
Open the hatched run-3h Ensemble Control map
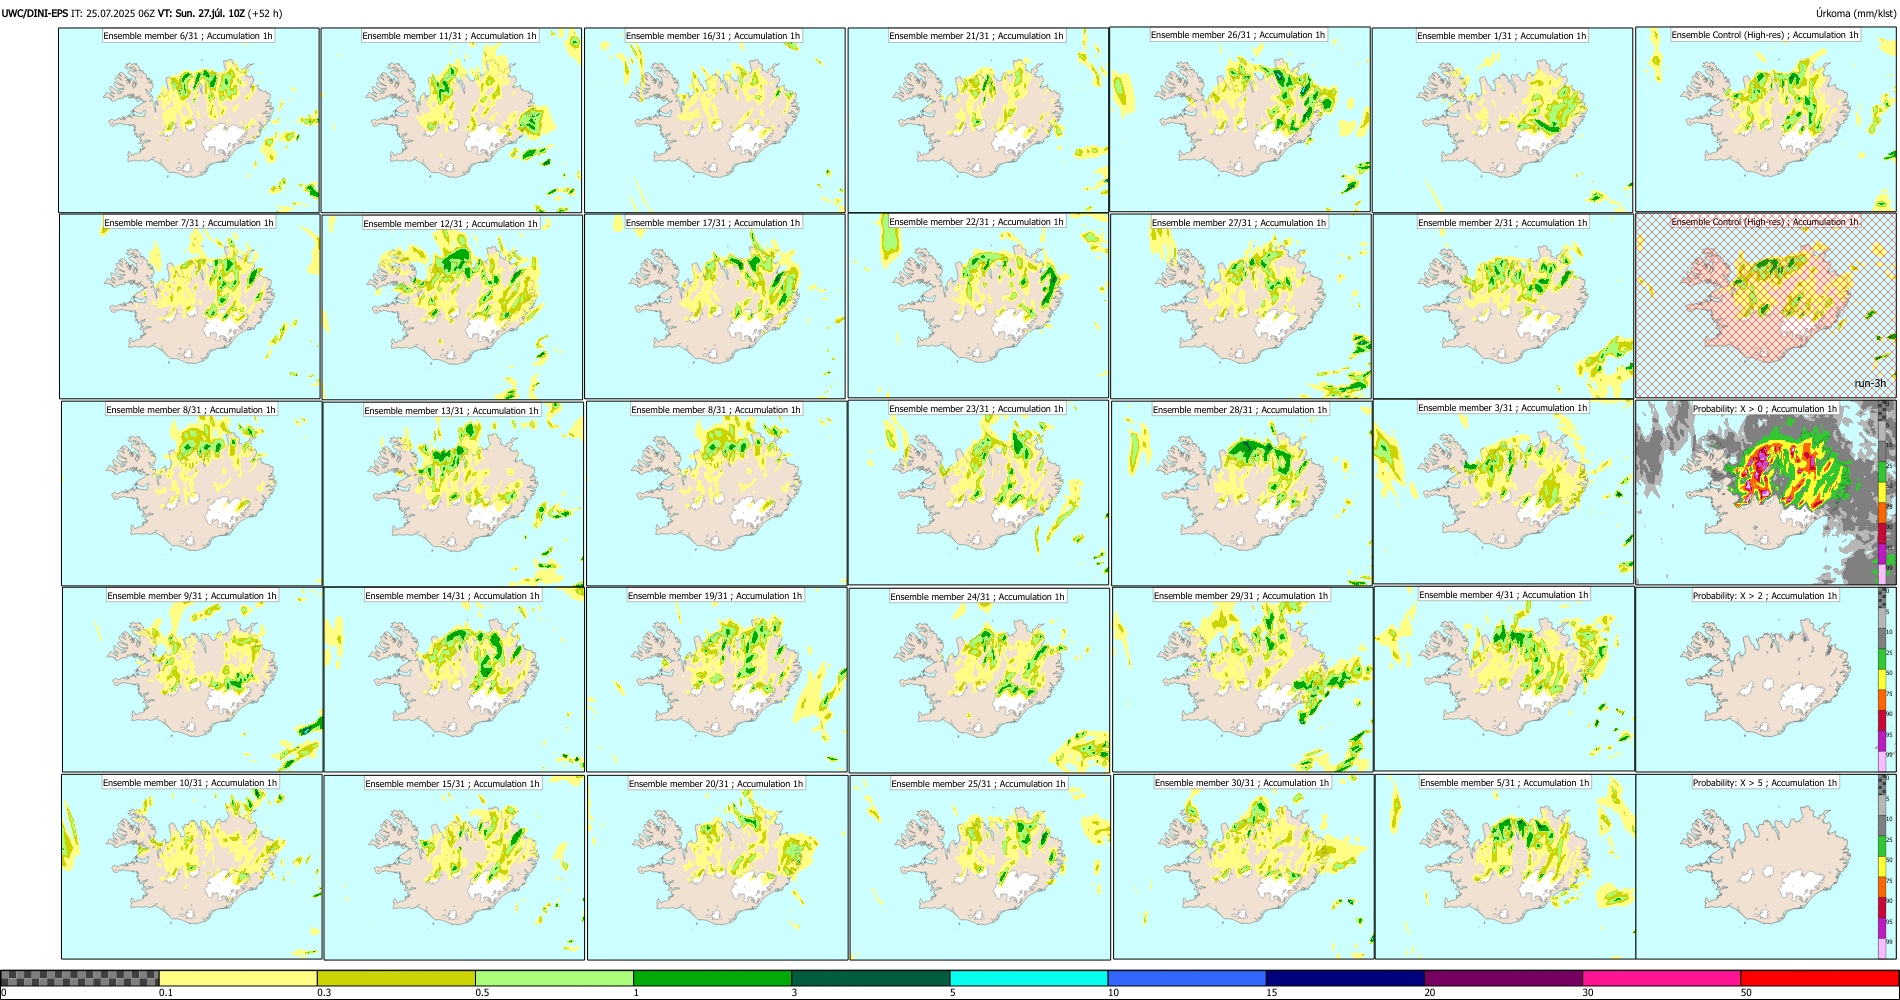pos(1766,305)
